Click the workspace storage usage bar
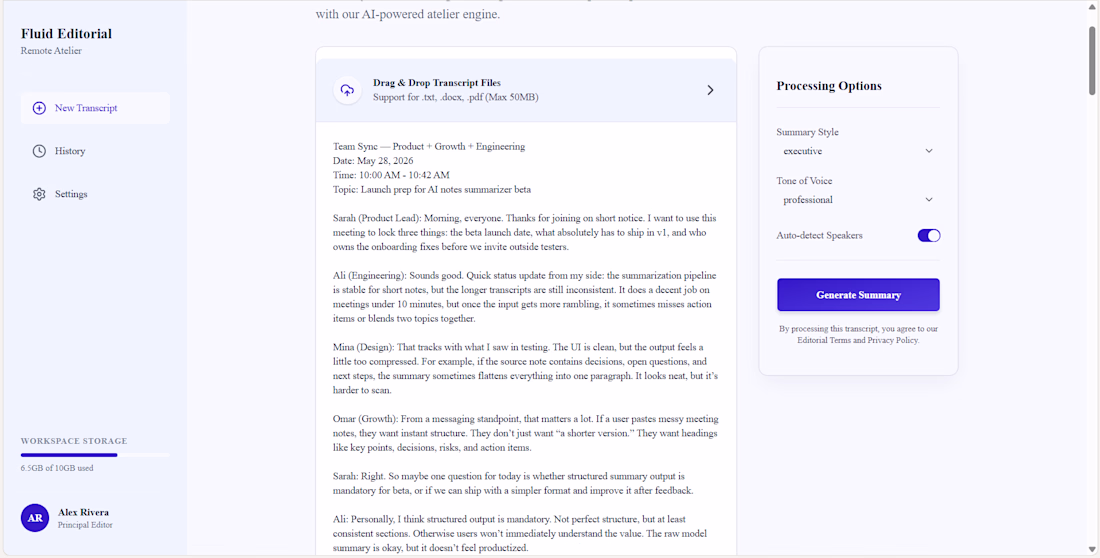Image resolution: width=1100 pixels, height=558 pixels. point(95,455)
